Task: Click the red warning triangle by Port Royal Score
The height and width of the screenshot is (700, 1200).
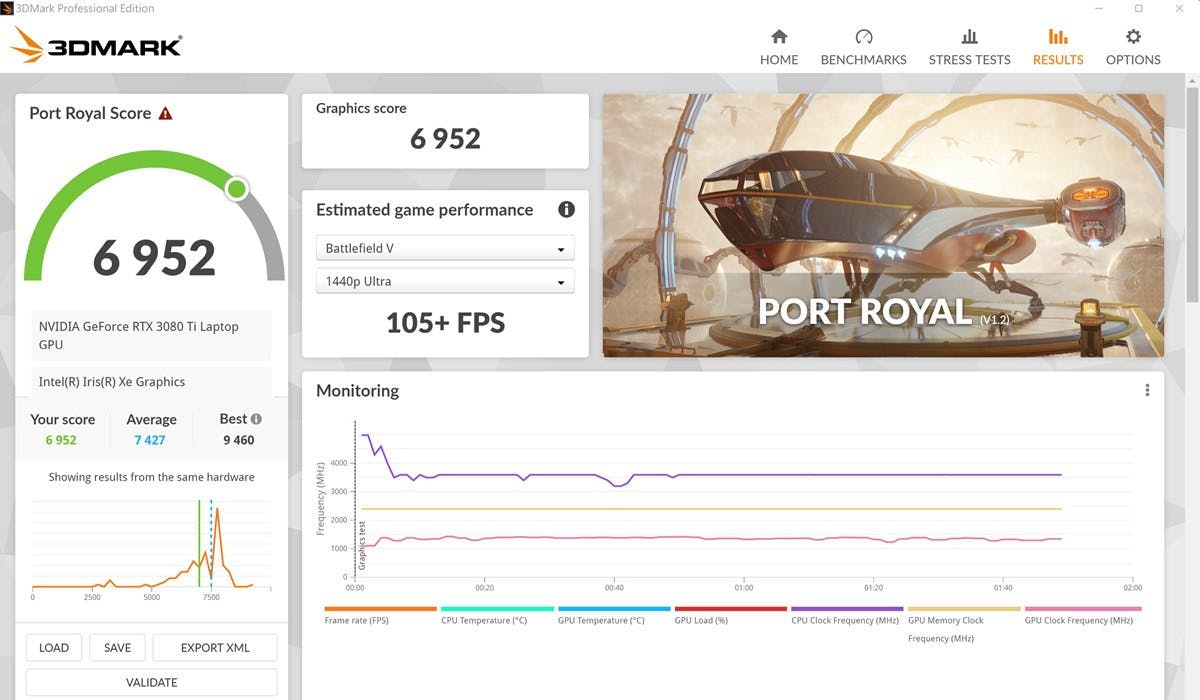Action: point(166,113)
